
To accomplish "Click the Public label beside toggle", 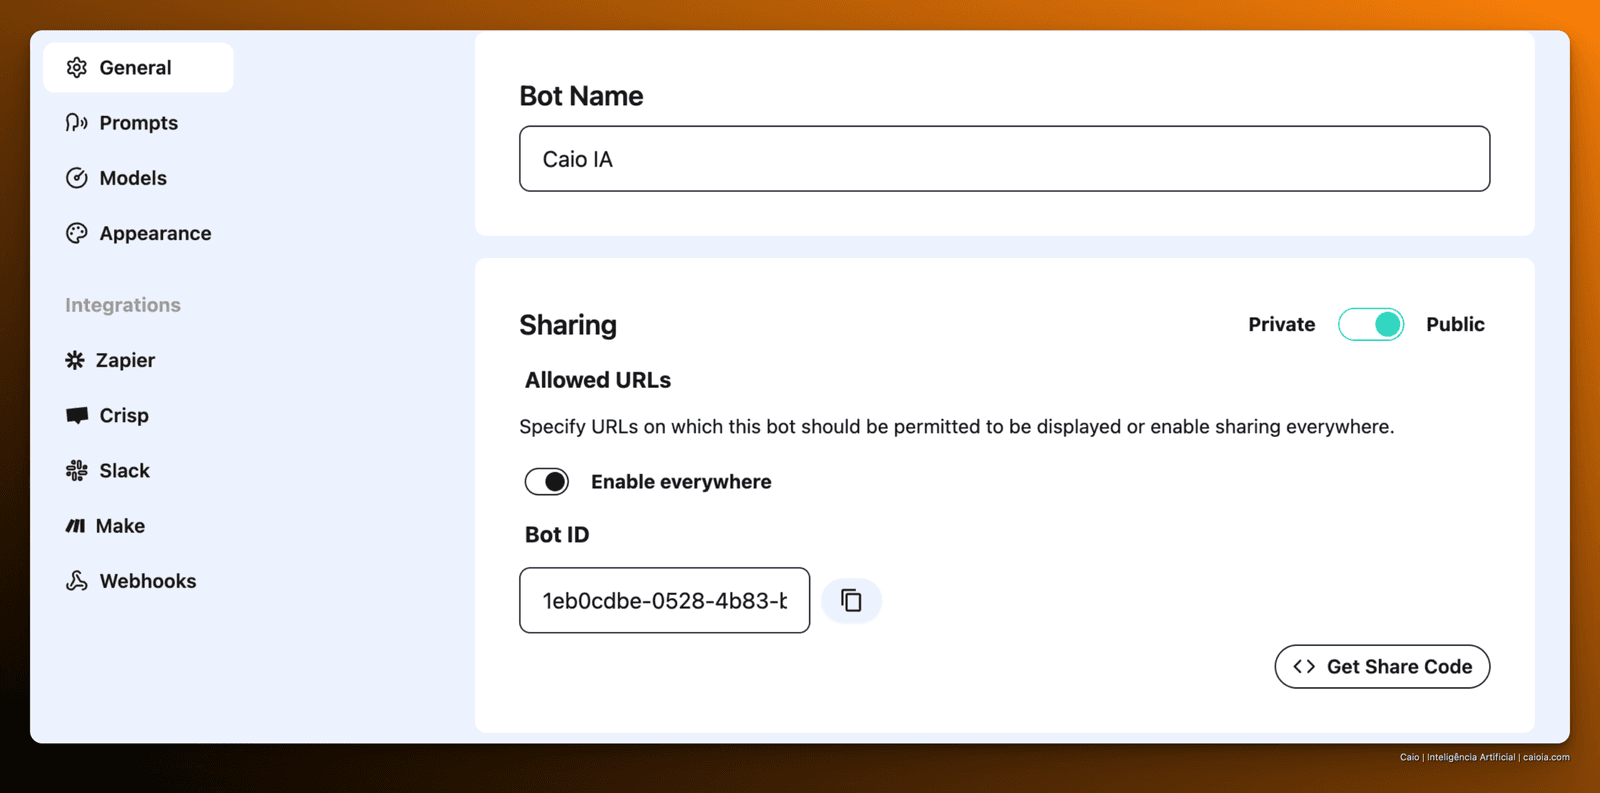I will [1455, 324].
